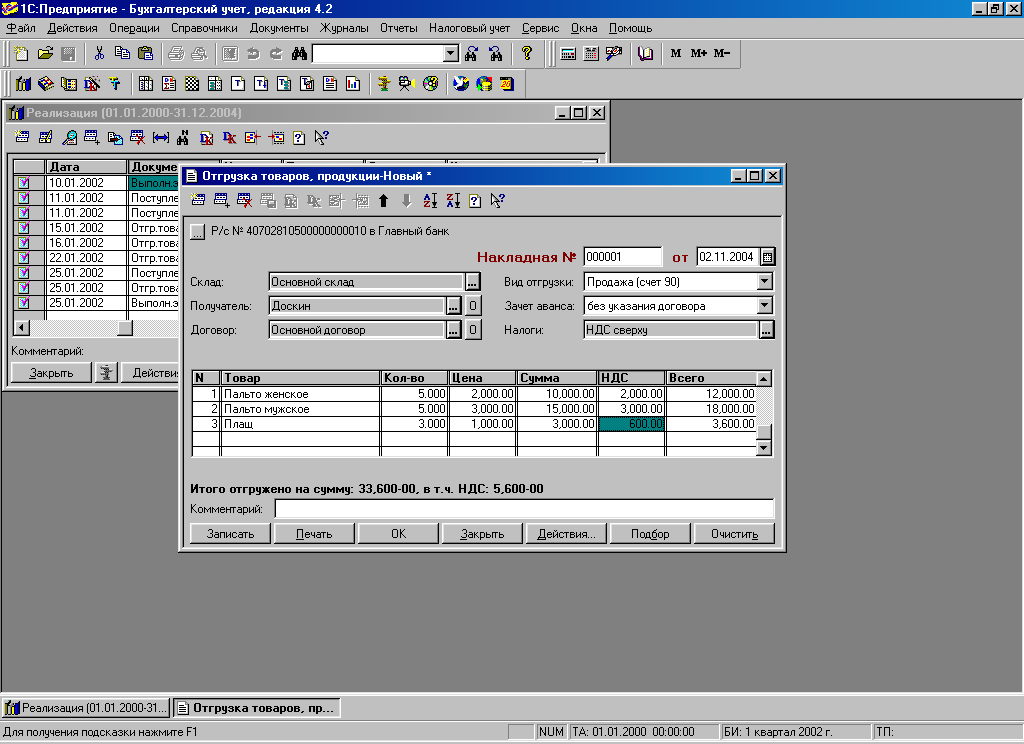This screenshot has height=744, width=1024.
Task: Click the bank account ellipsis button
Action: (197, 231)
